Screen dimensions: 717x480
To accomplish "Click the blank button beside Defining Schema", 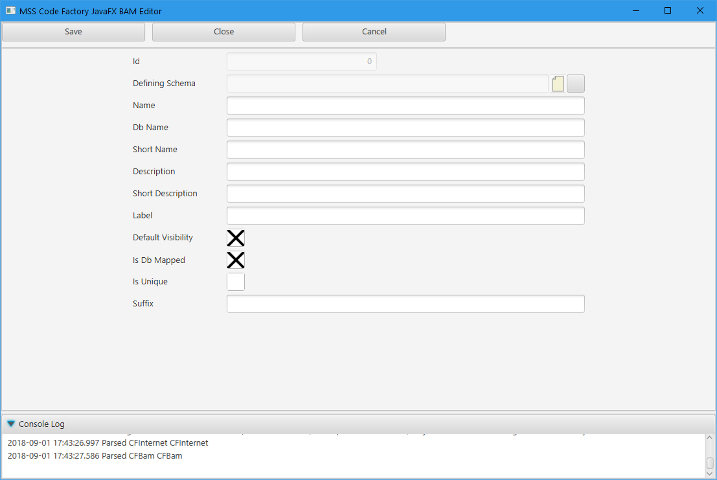I will point(576,84).
